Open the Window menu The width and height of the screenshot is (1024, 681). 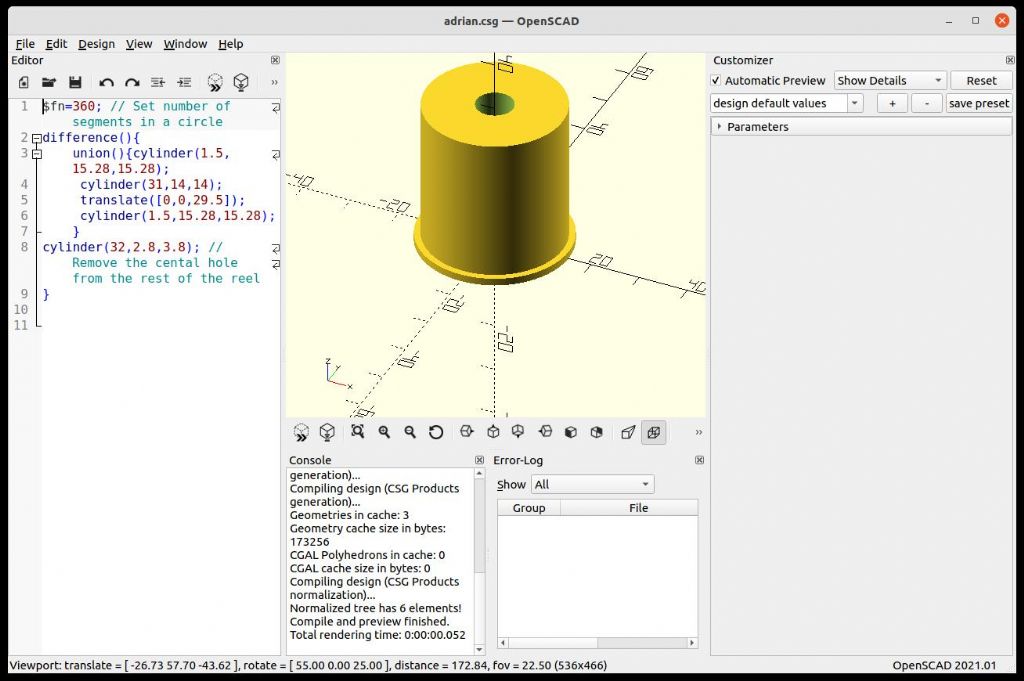[185, 44]
